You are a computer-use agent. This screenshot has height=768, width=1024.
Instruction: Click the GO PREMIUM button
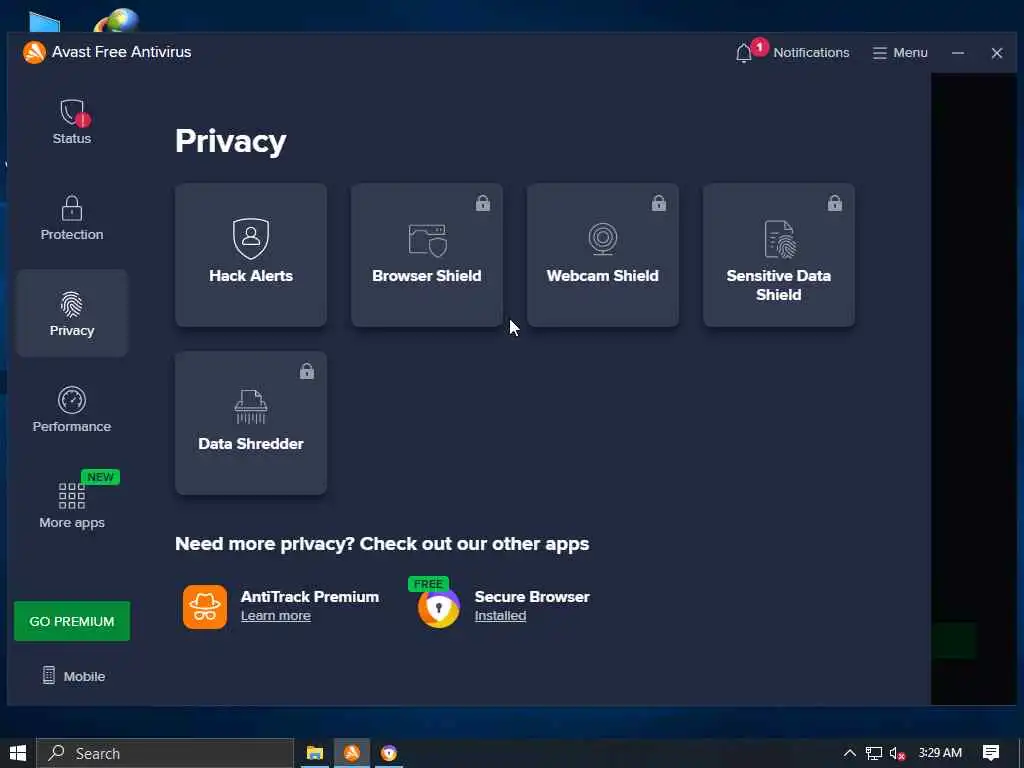pyautogui.click(x=72, y=621)
